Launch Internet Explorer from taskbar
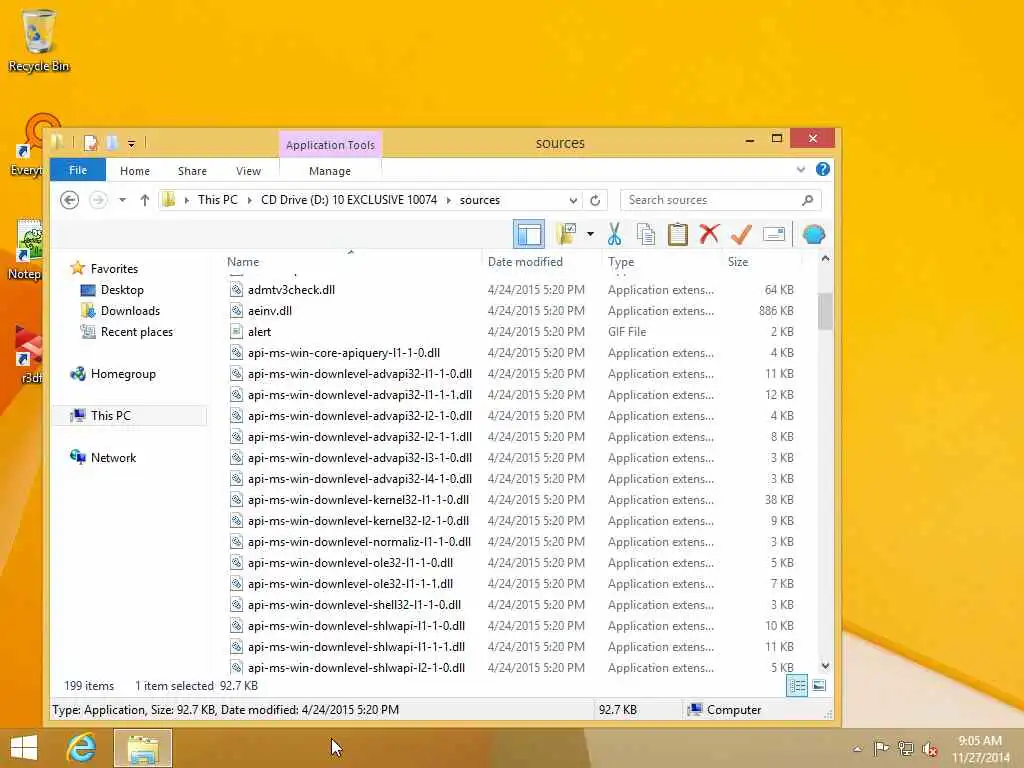 pyautogui.click(x=82, y=748)
